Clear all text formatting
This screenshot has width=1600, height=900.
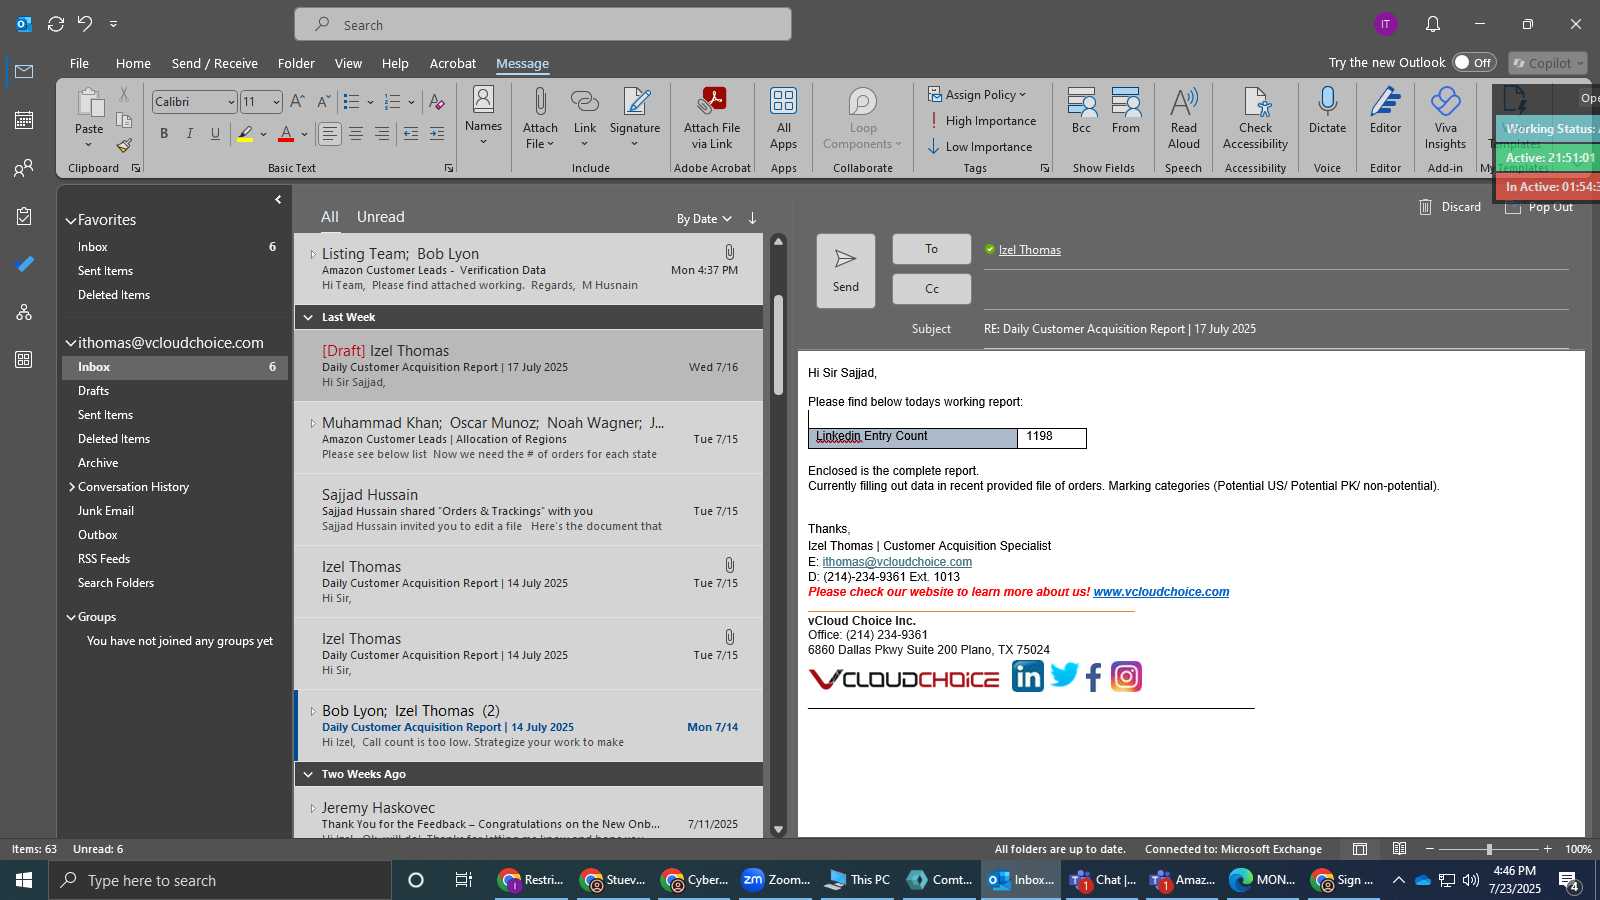[436, 102]
